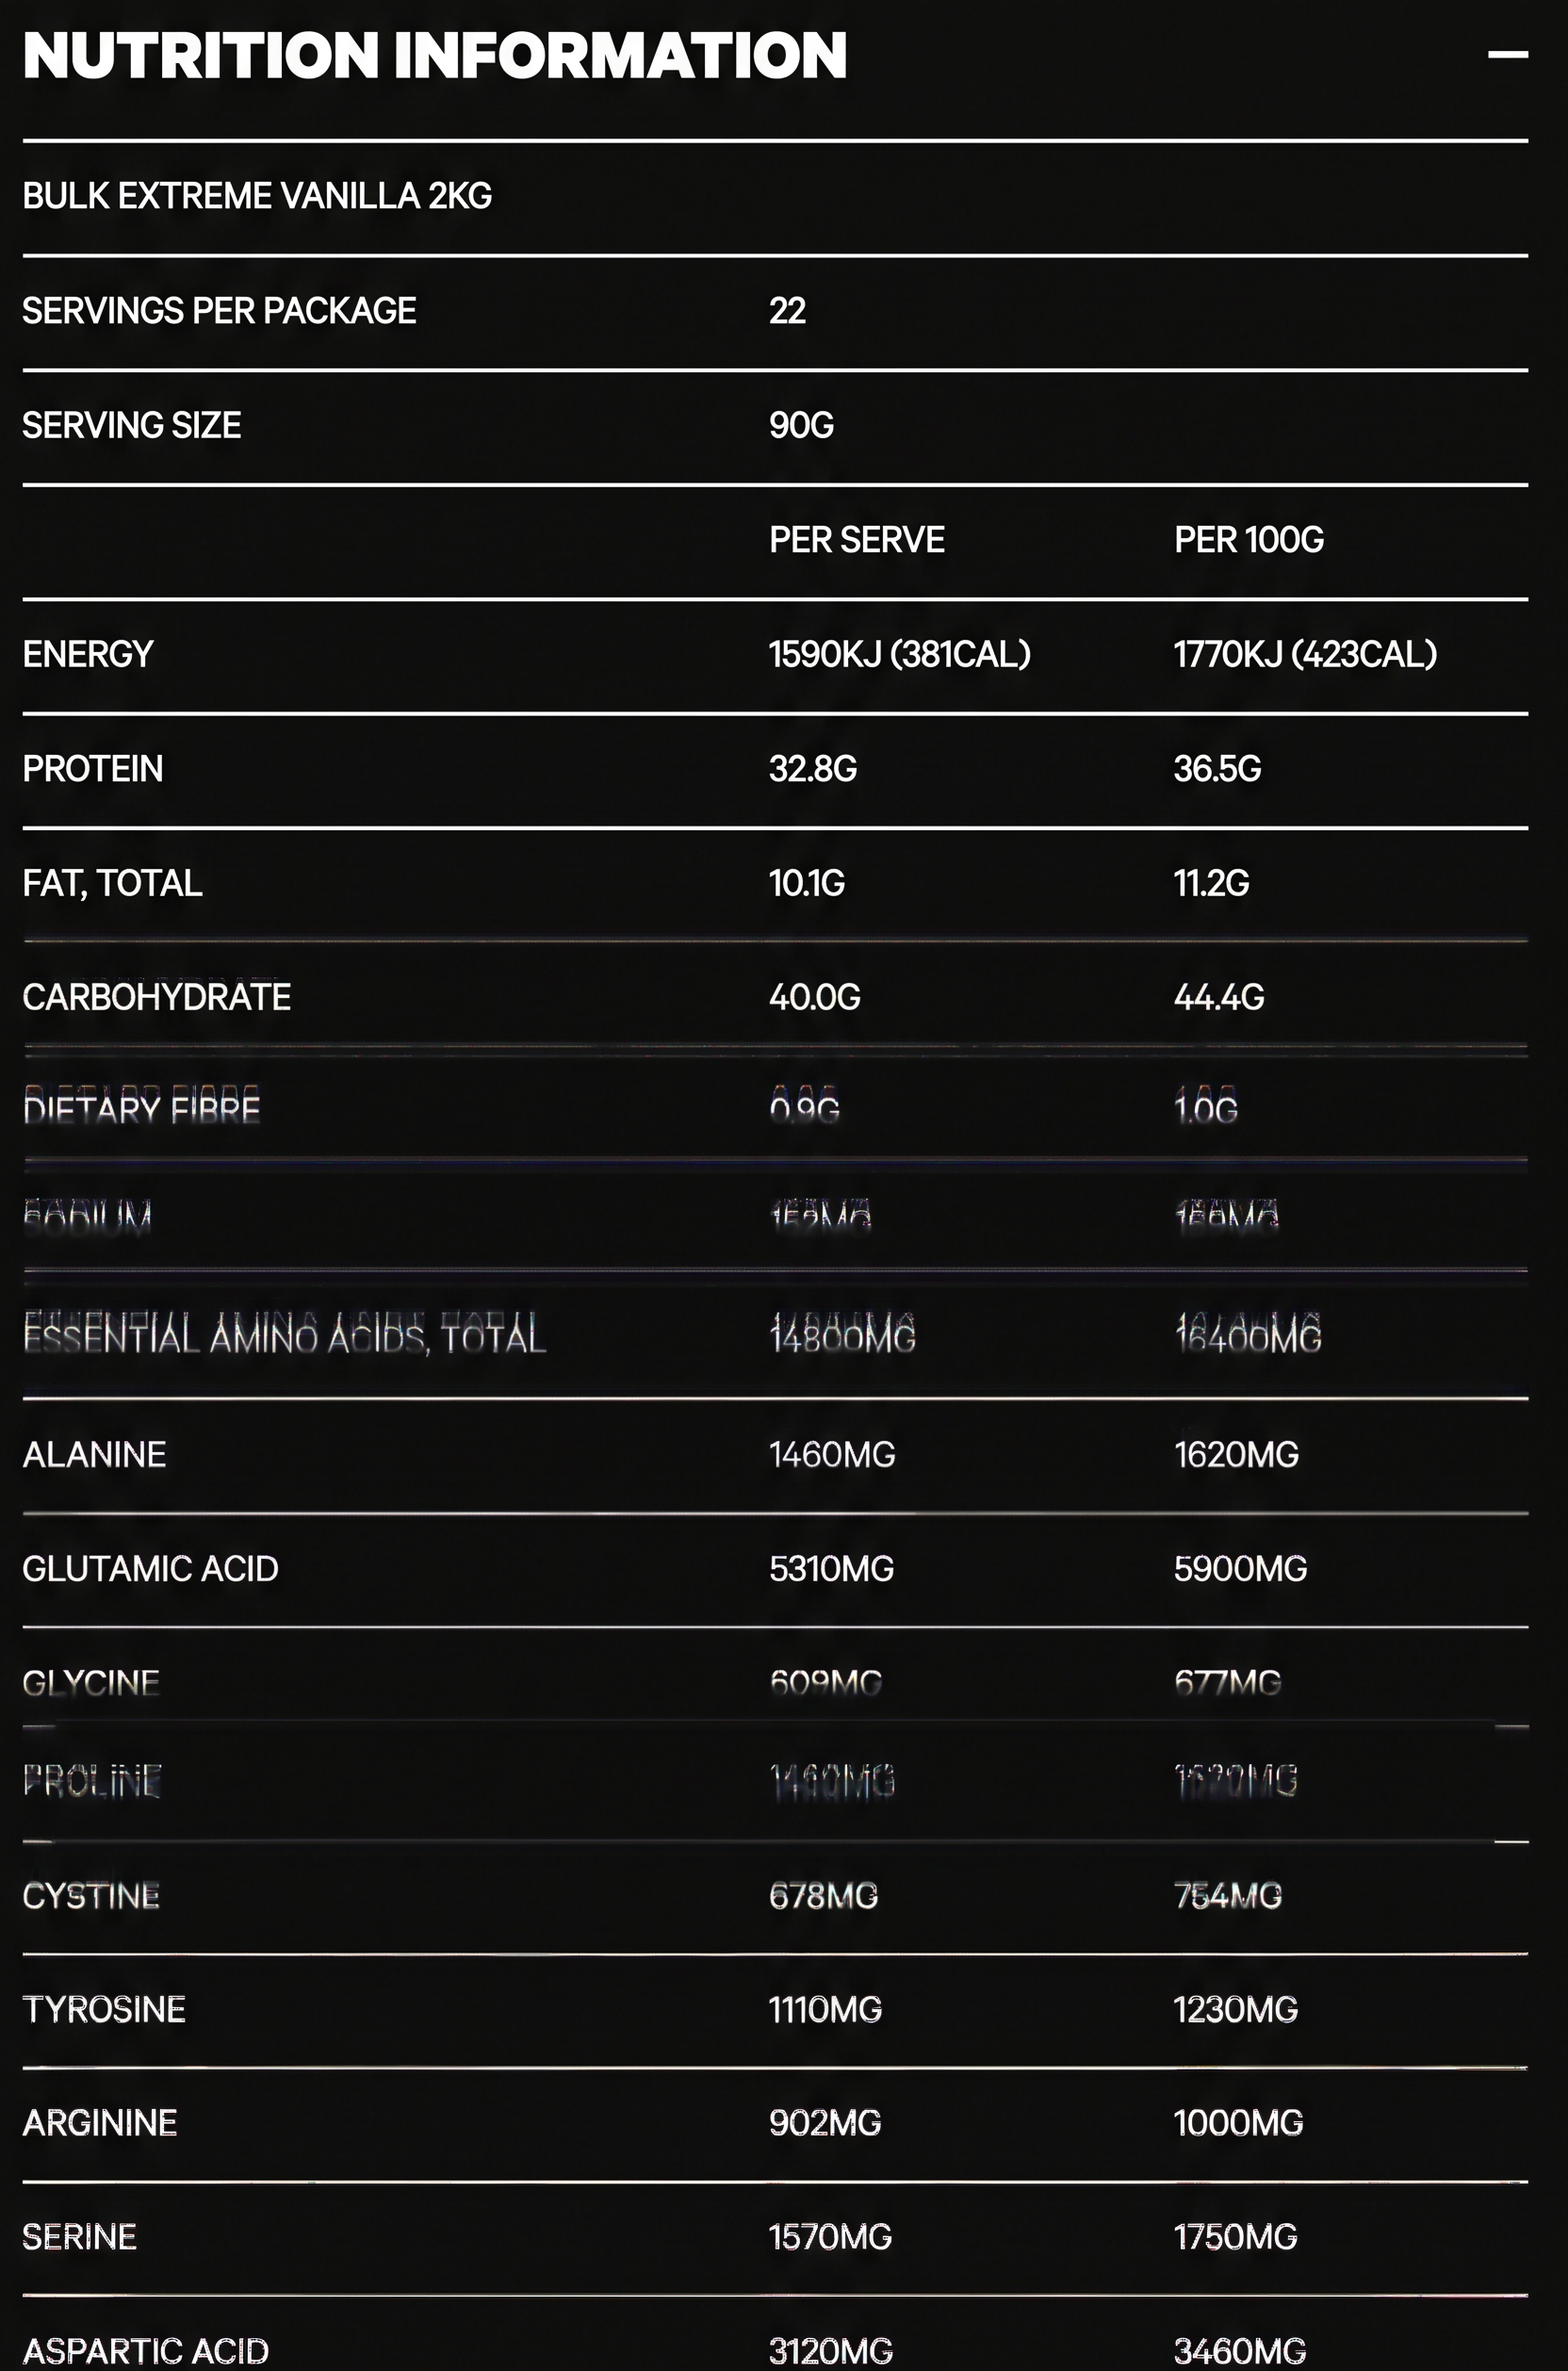Click the Per 100G column header
Screen dimensions: 1568x2371
pyautogui.click(x=1248, y=540)
